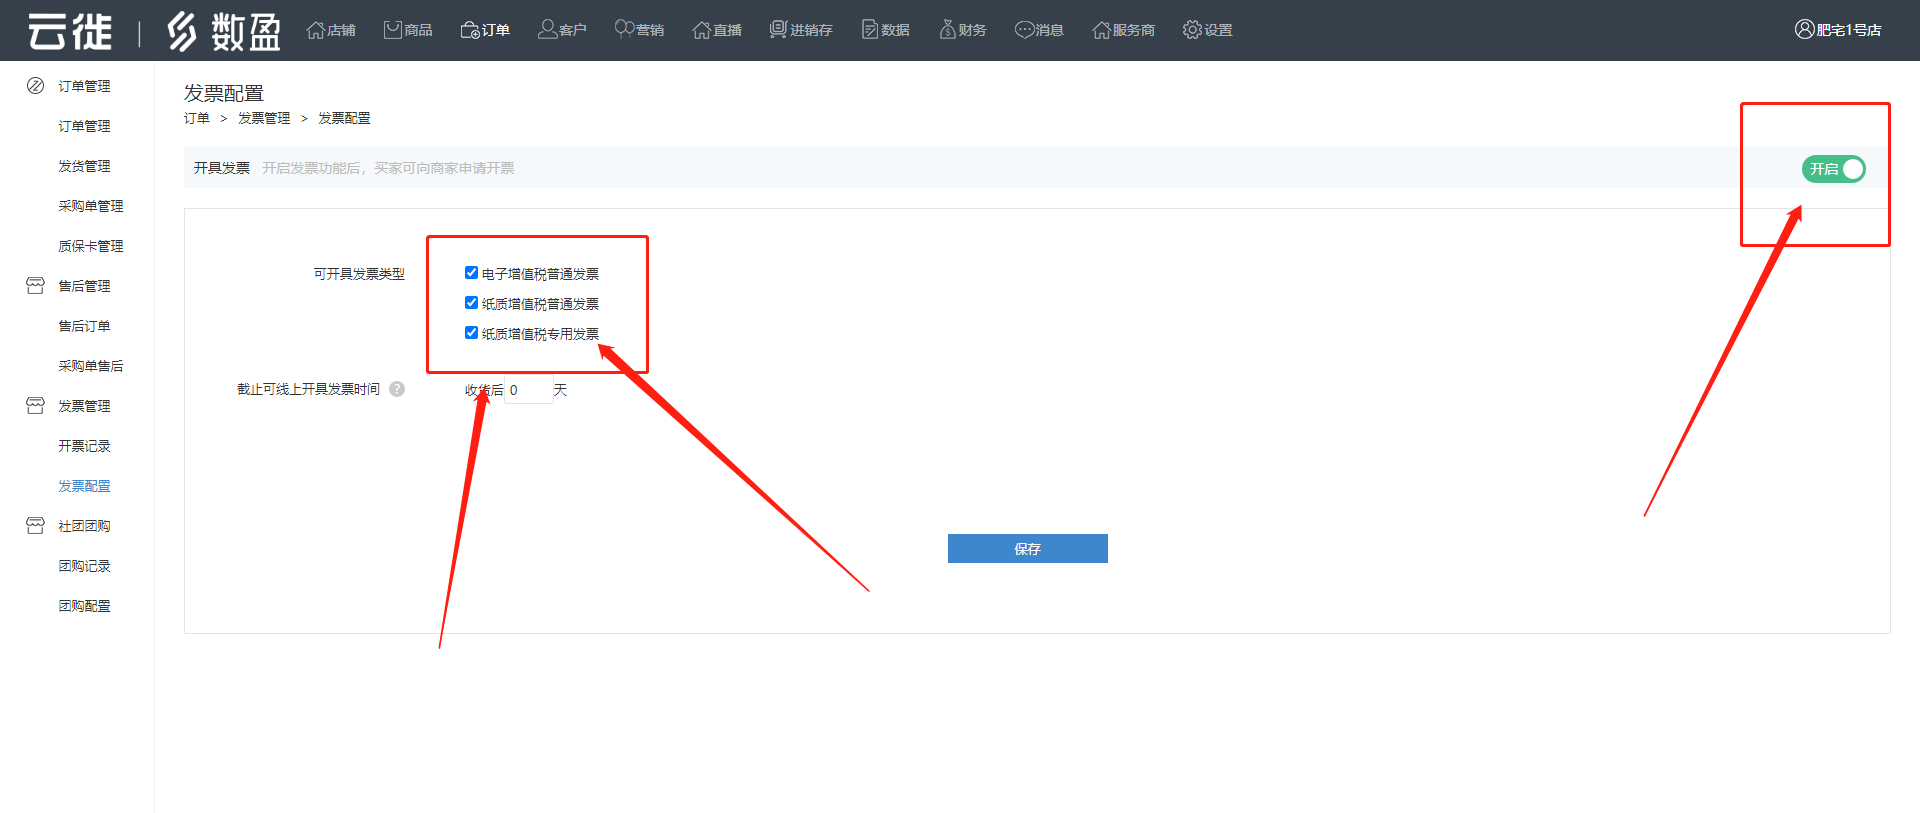Click the 客户 customer icon in navbar
Viewport: 1920px width, 813px height.
tap(547, 30)
